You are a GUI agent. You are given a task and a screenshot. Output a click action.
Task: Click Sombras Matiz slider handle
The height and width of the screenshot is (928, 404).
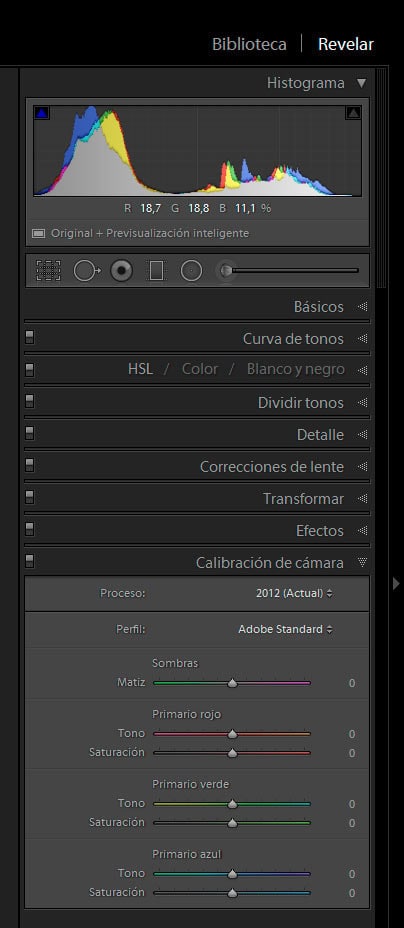(x=232, y=683)
